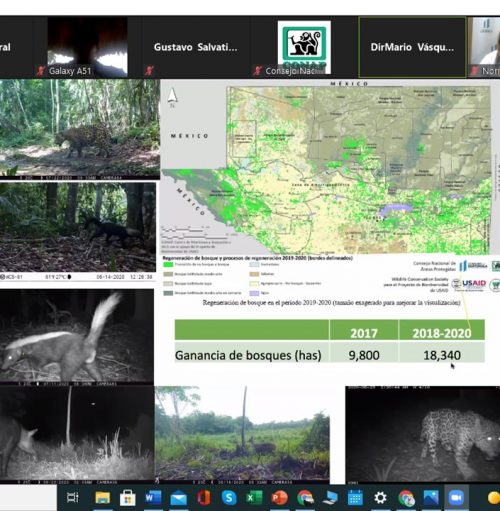Click the 2018-2020 table header cell
This screenshot has height=511, width=500.
click(442, 330)
